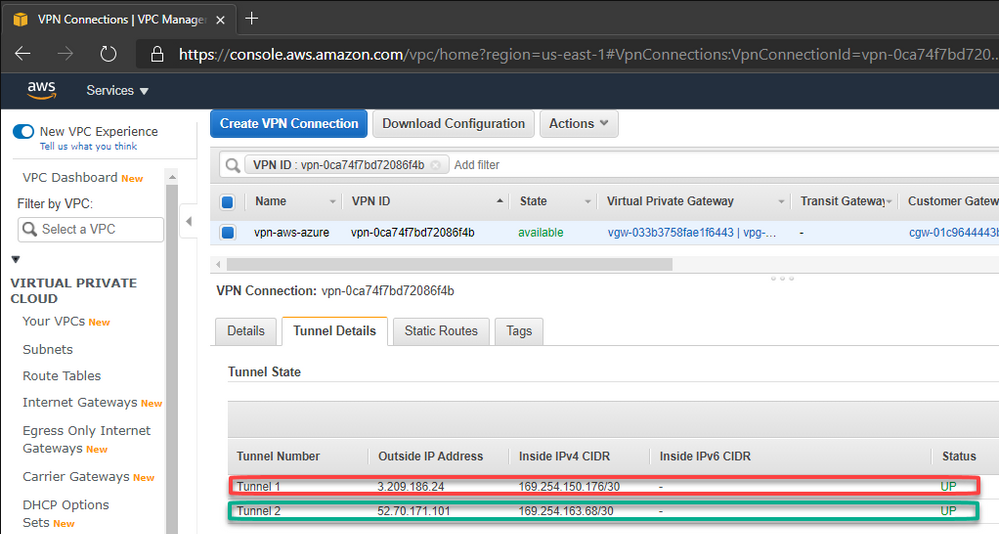Reload the page with refresh icon
The height and width of the screenshot is (534, 999).
pos(108,54)
